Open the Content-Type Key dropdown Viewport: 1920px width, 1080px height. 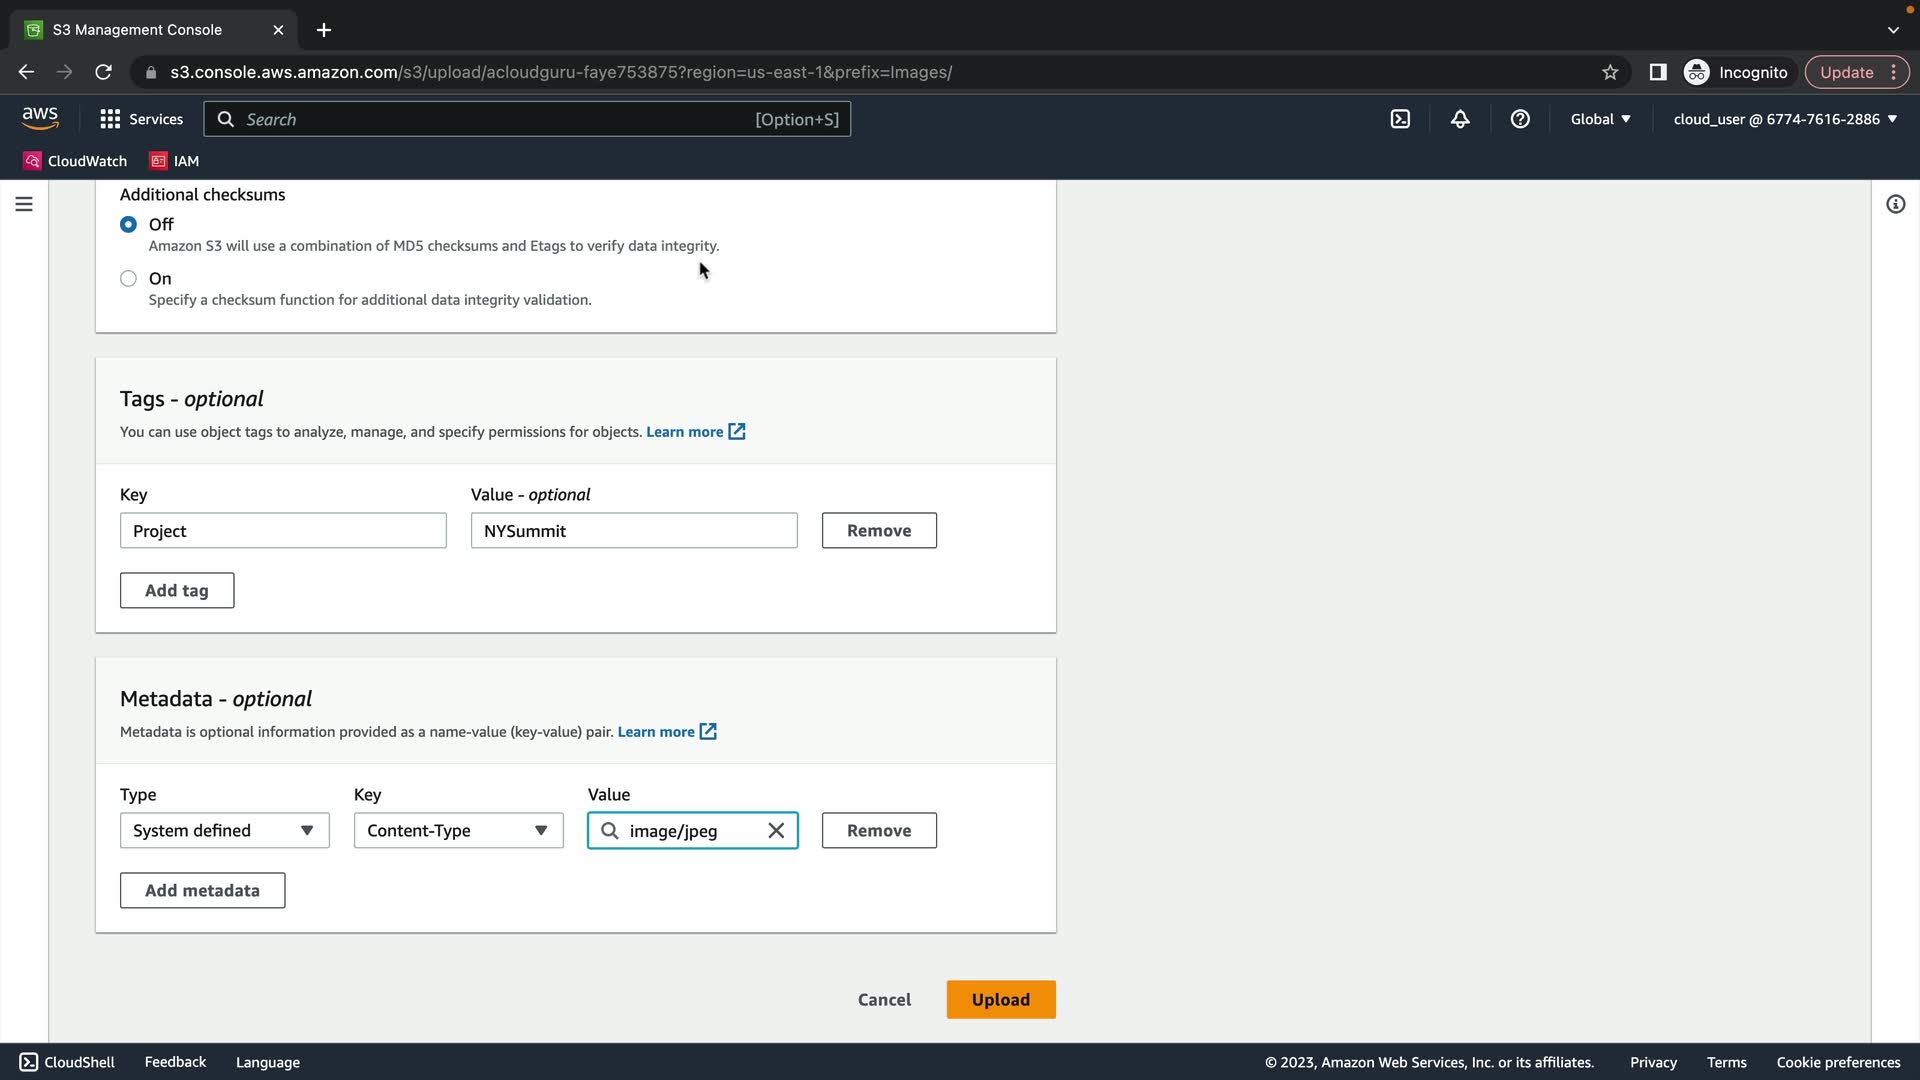458,831
